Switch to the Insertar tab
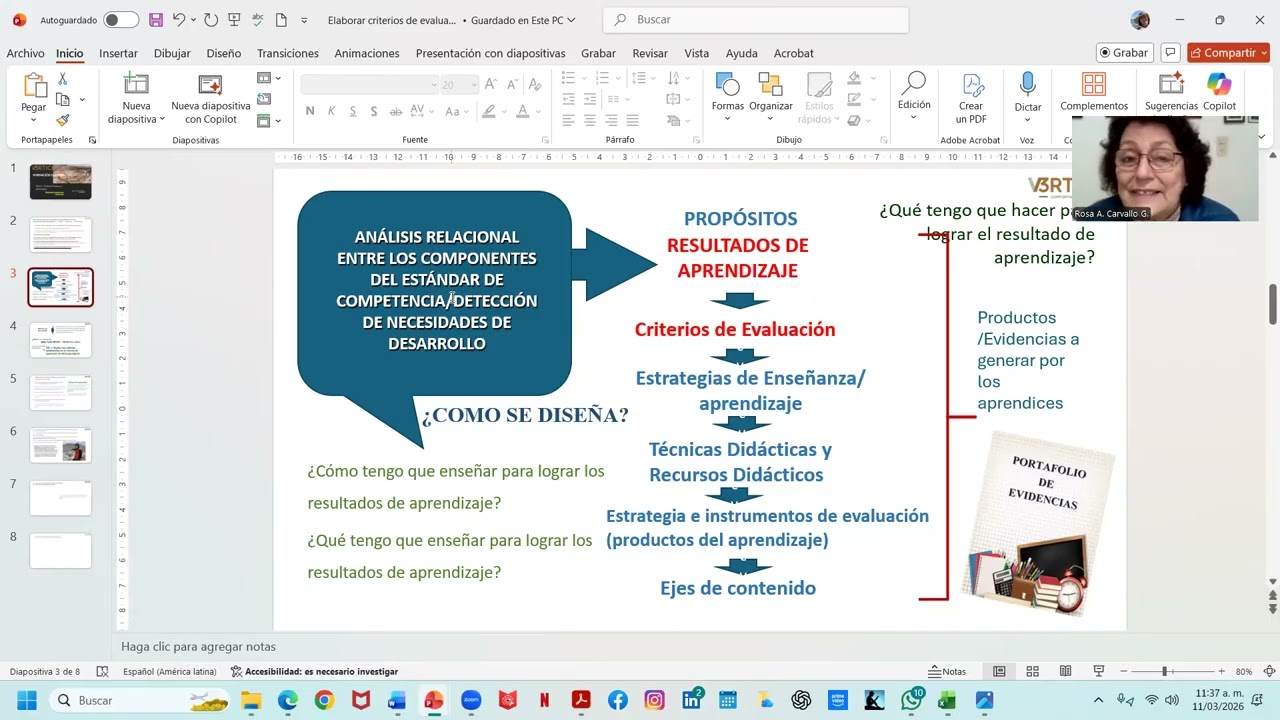 coord(118,53)
